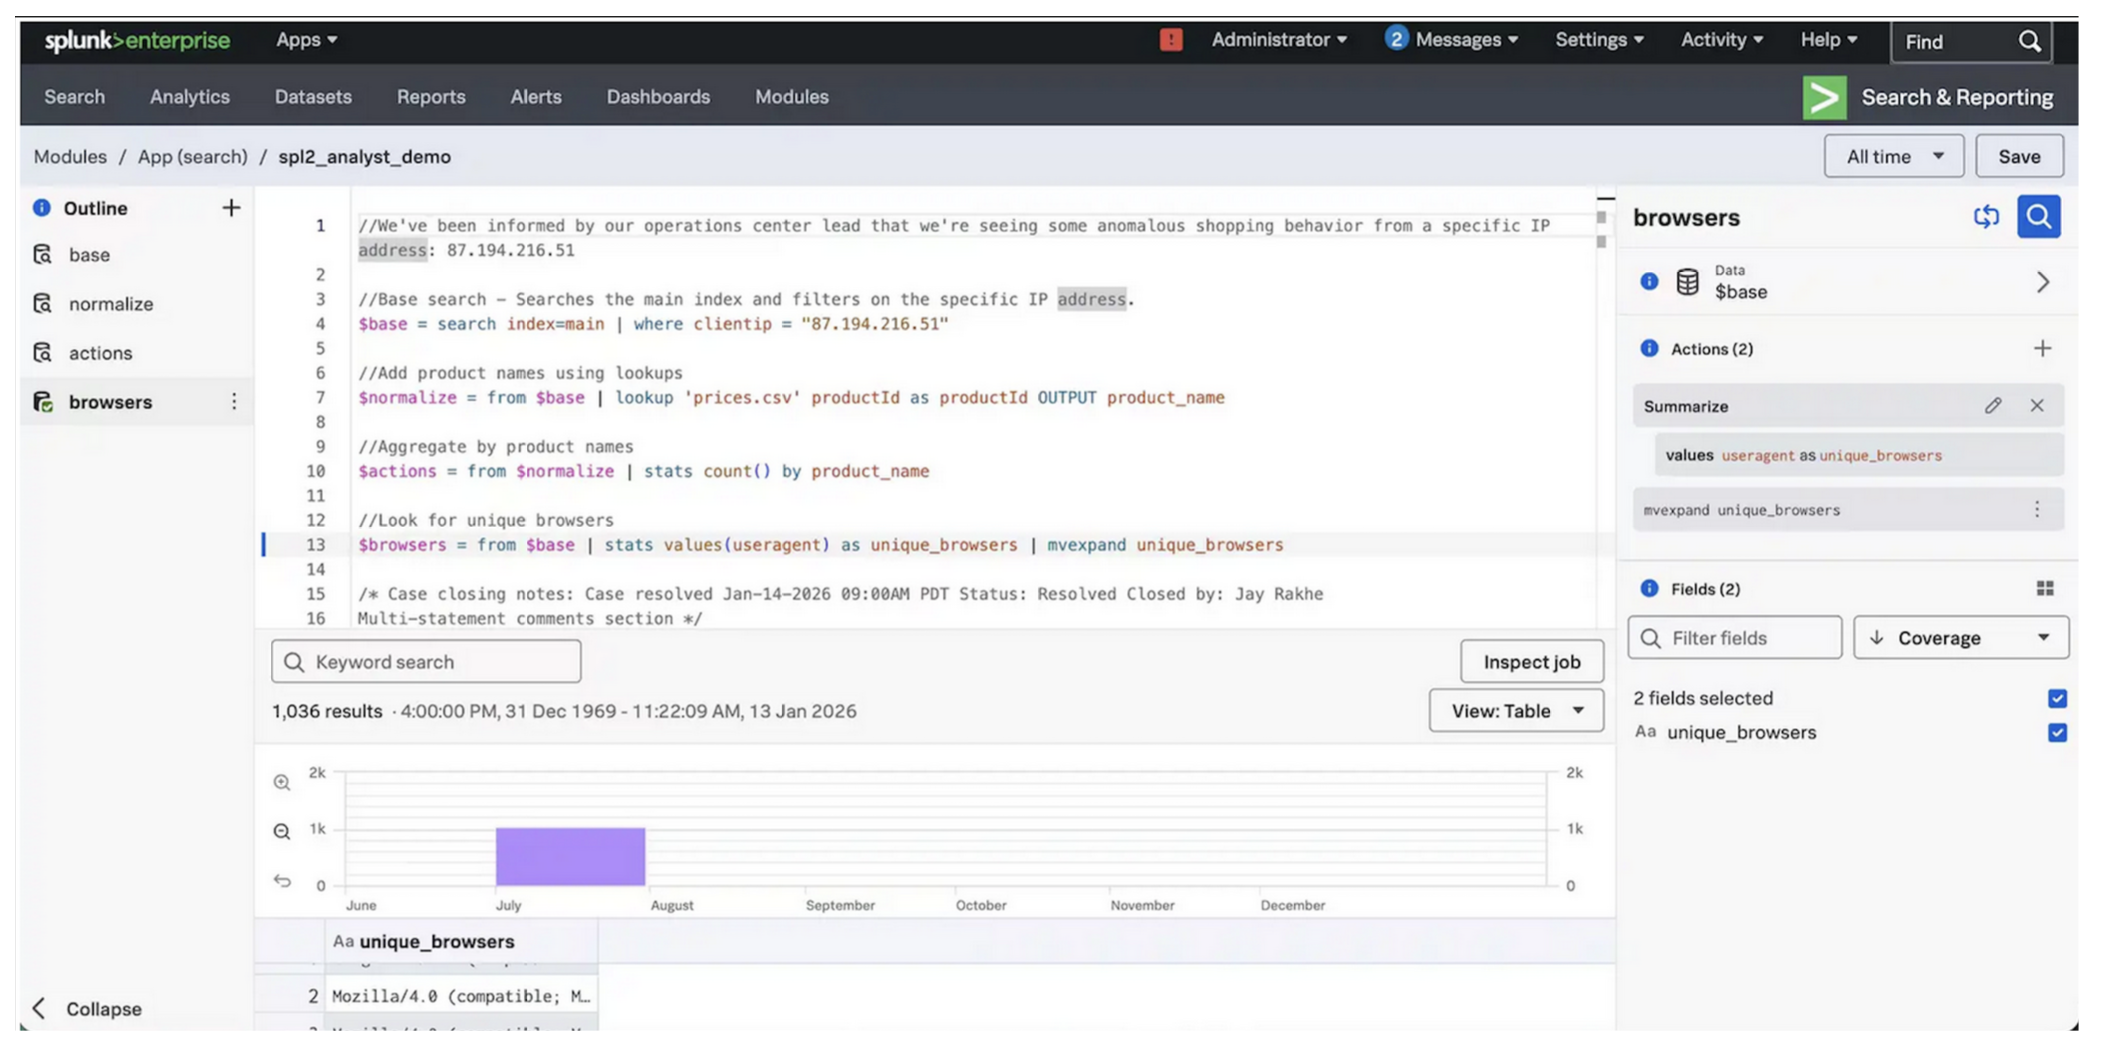This screenshot has height=1060, width=2108.
Task: Open the Apps dropdown menu
Action: (306, 40)
